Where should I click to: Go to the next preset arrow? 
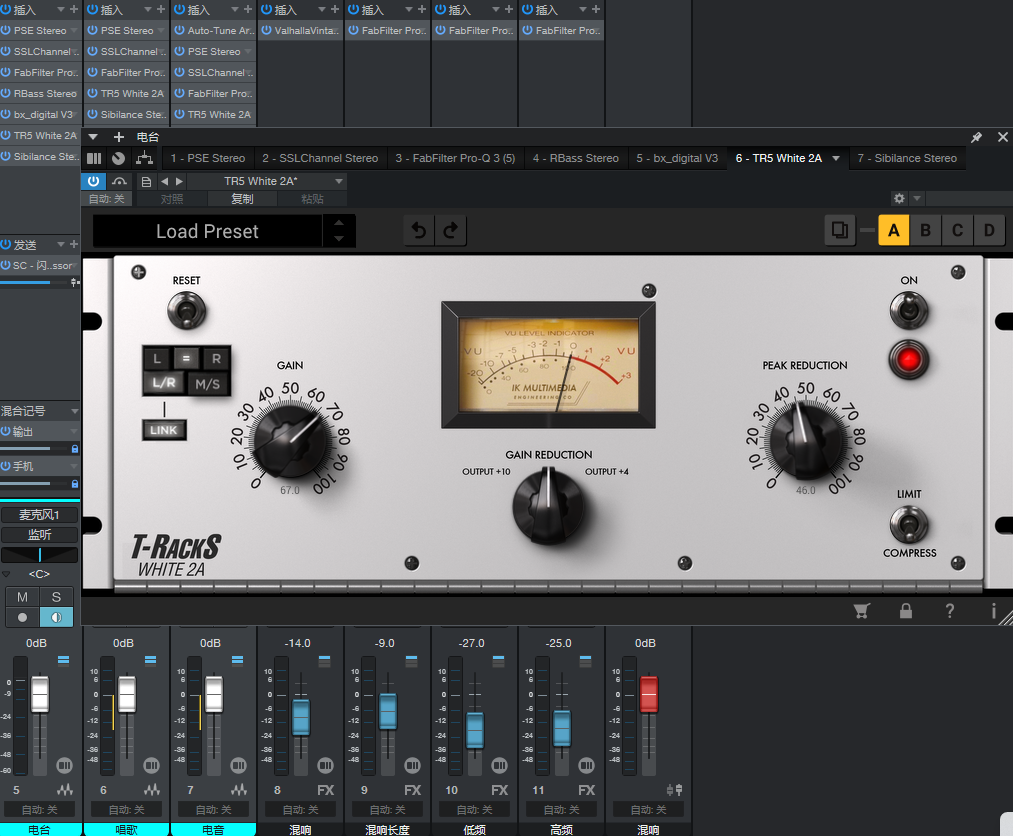(x=180, y=182)
